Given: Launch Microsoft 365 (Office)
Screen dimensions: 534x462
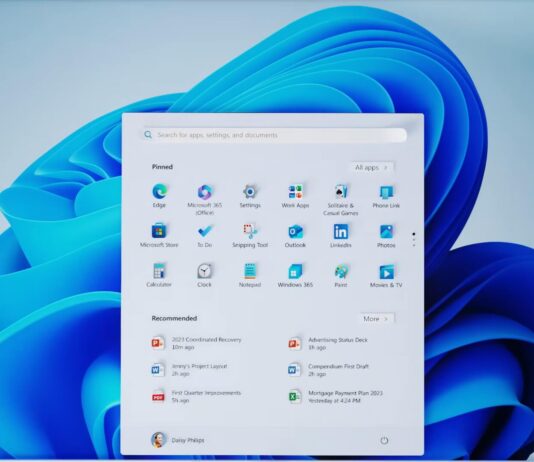Looking at the screenshot, I should (x=205, y=199).
